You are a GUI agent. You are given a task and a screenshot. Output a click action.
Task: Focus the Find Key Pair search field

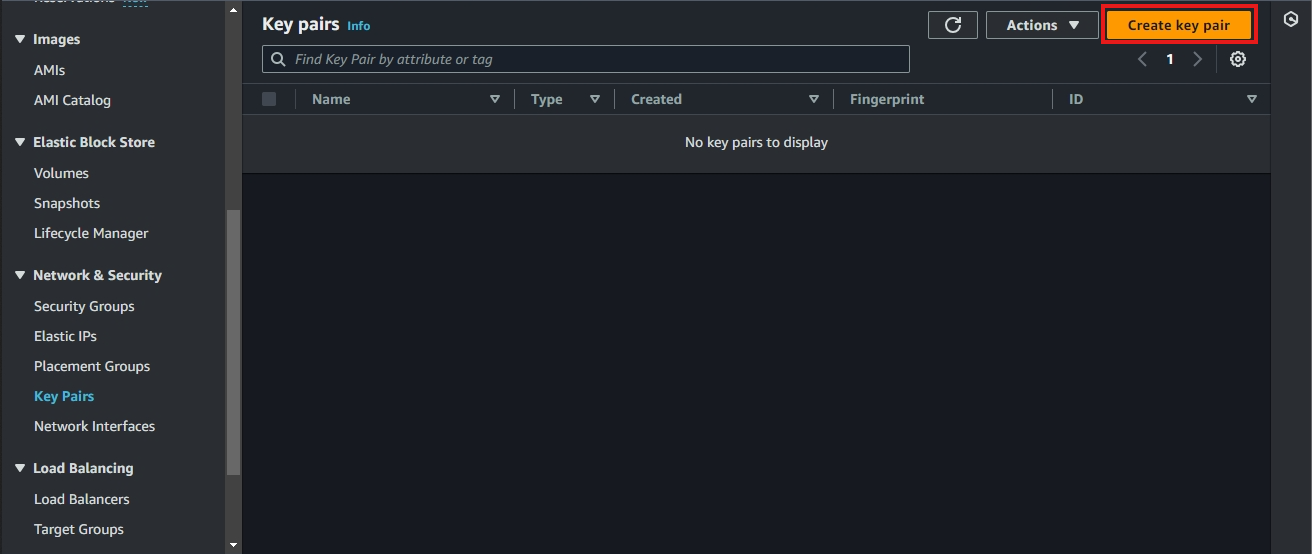(x=586, y=59)
